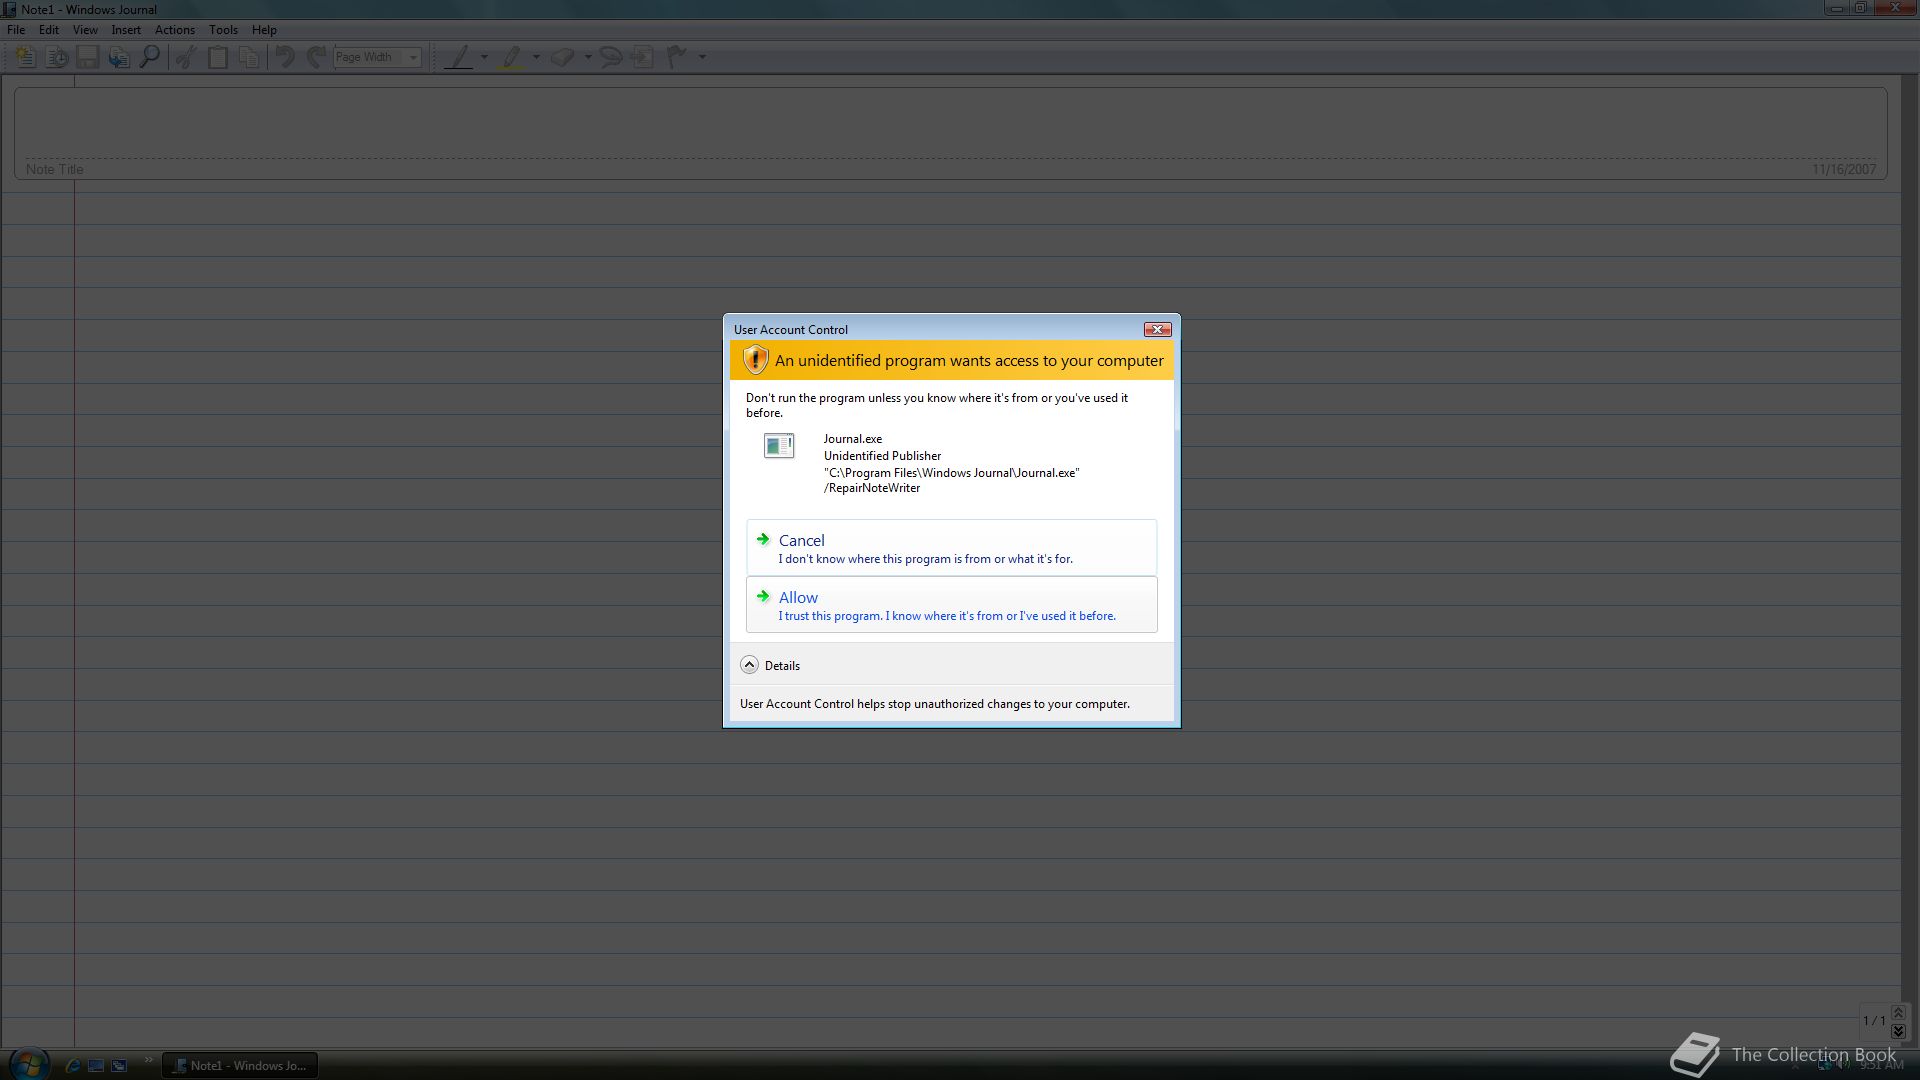The width and height of the screenshot is (1920, 1080).
Task: Click the Cut scissors icon
Action: click(x=186, y=57)
